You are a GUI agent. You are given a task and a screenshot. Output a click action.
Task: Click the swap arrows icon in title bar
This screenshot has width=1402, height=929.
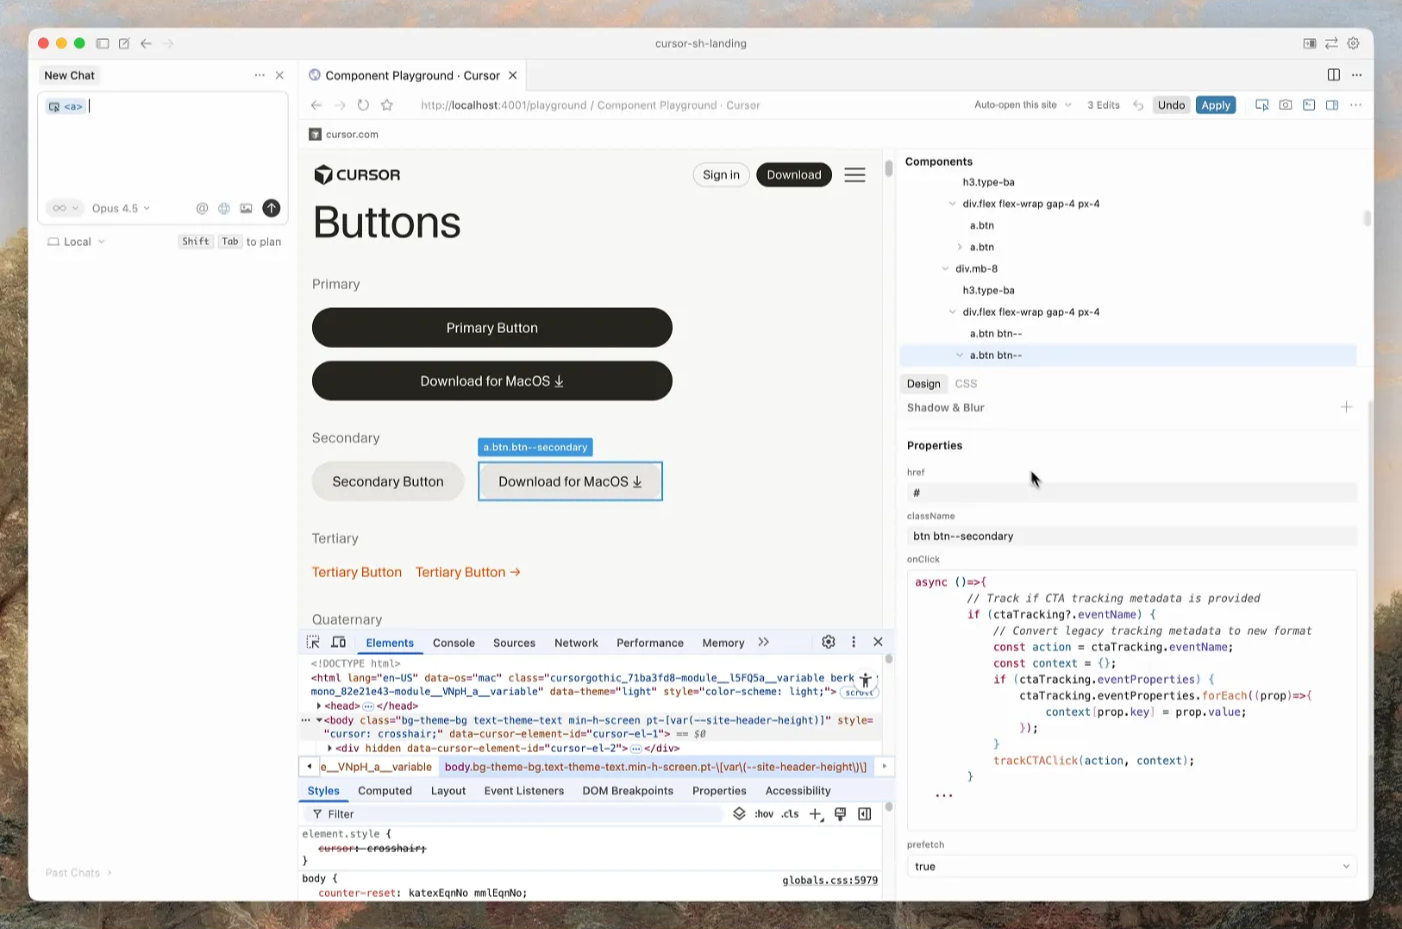pyautogui.click(x=1331, y=44)
